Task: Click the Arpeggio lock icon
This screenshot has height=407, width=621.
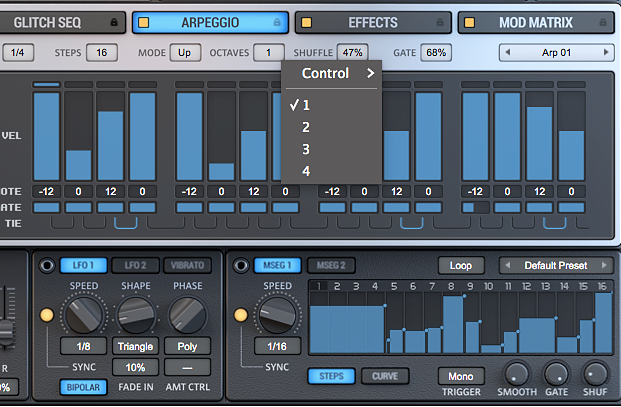Action: 277,22
